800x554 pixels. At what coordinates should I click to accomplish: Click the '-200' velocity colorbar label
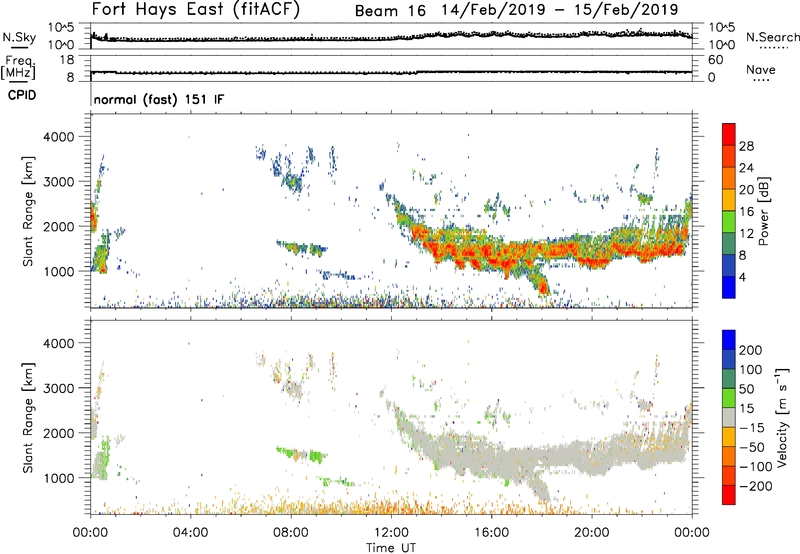click(x=755, y=486)
